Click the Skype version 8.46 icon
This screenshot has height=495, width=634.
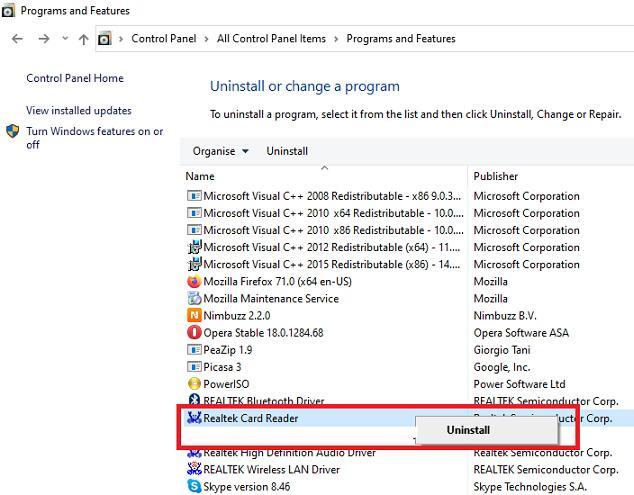coord(194,487)
